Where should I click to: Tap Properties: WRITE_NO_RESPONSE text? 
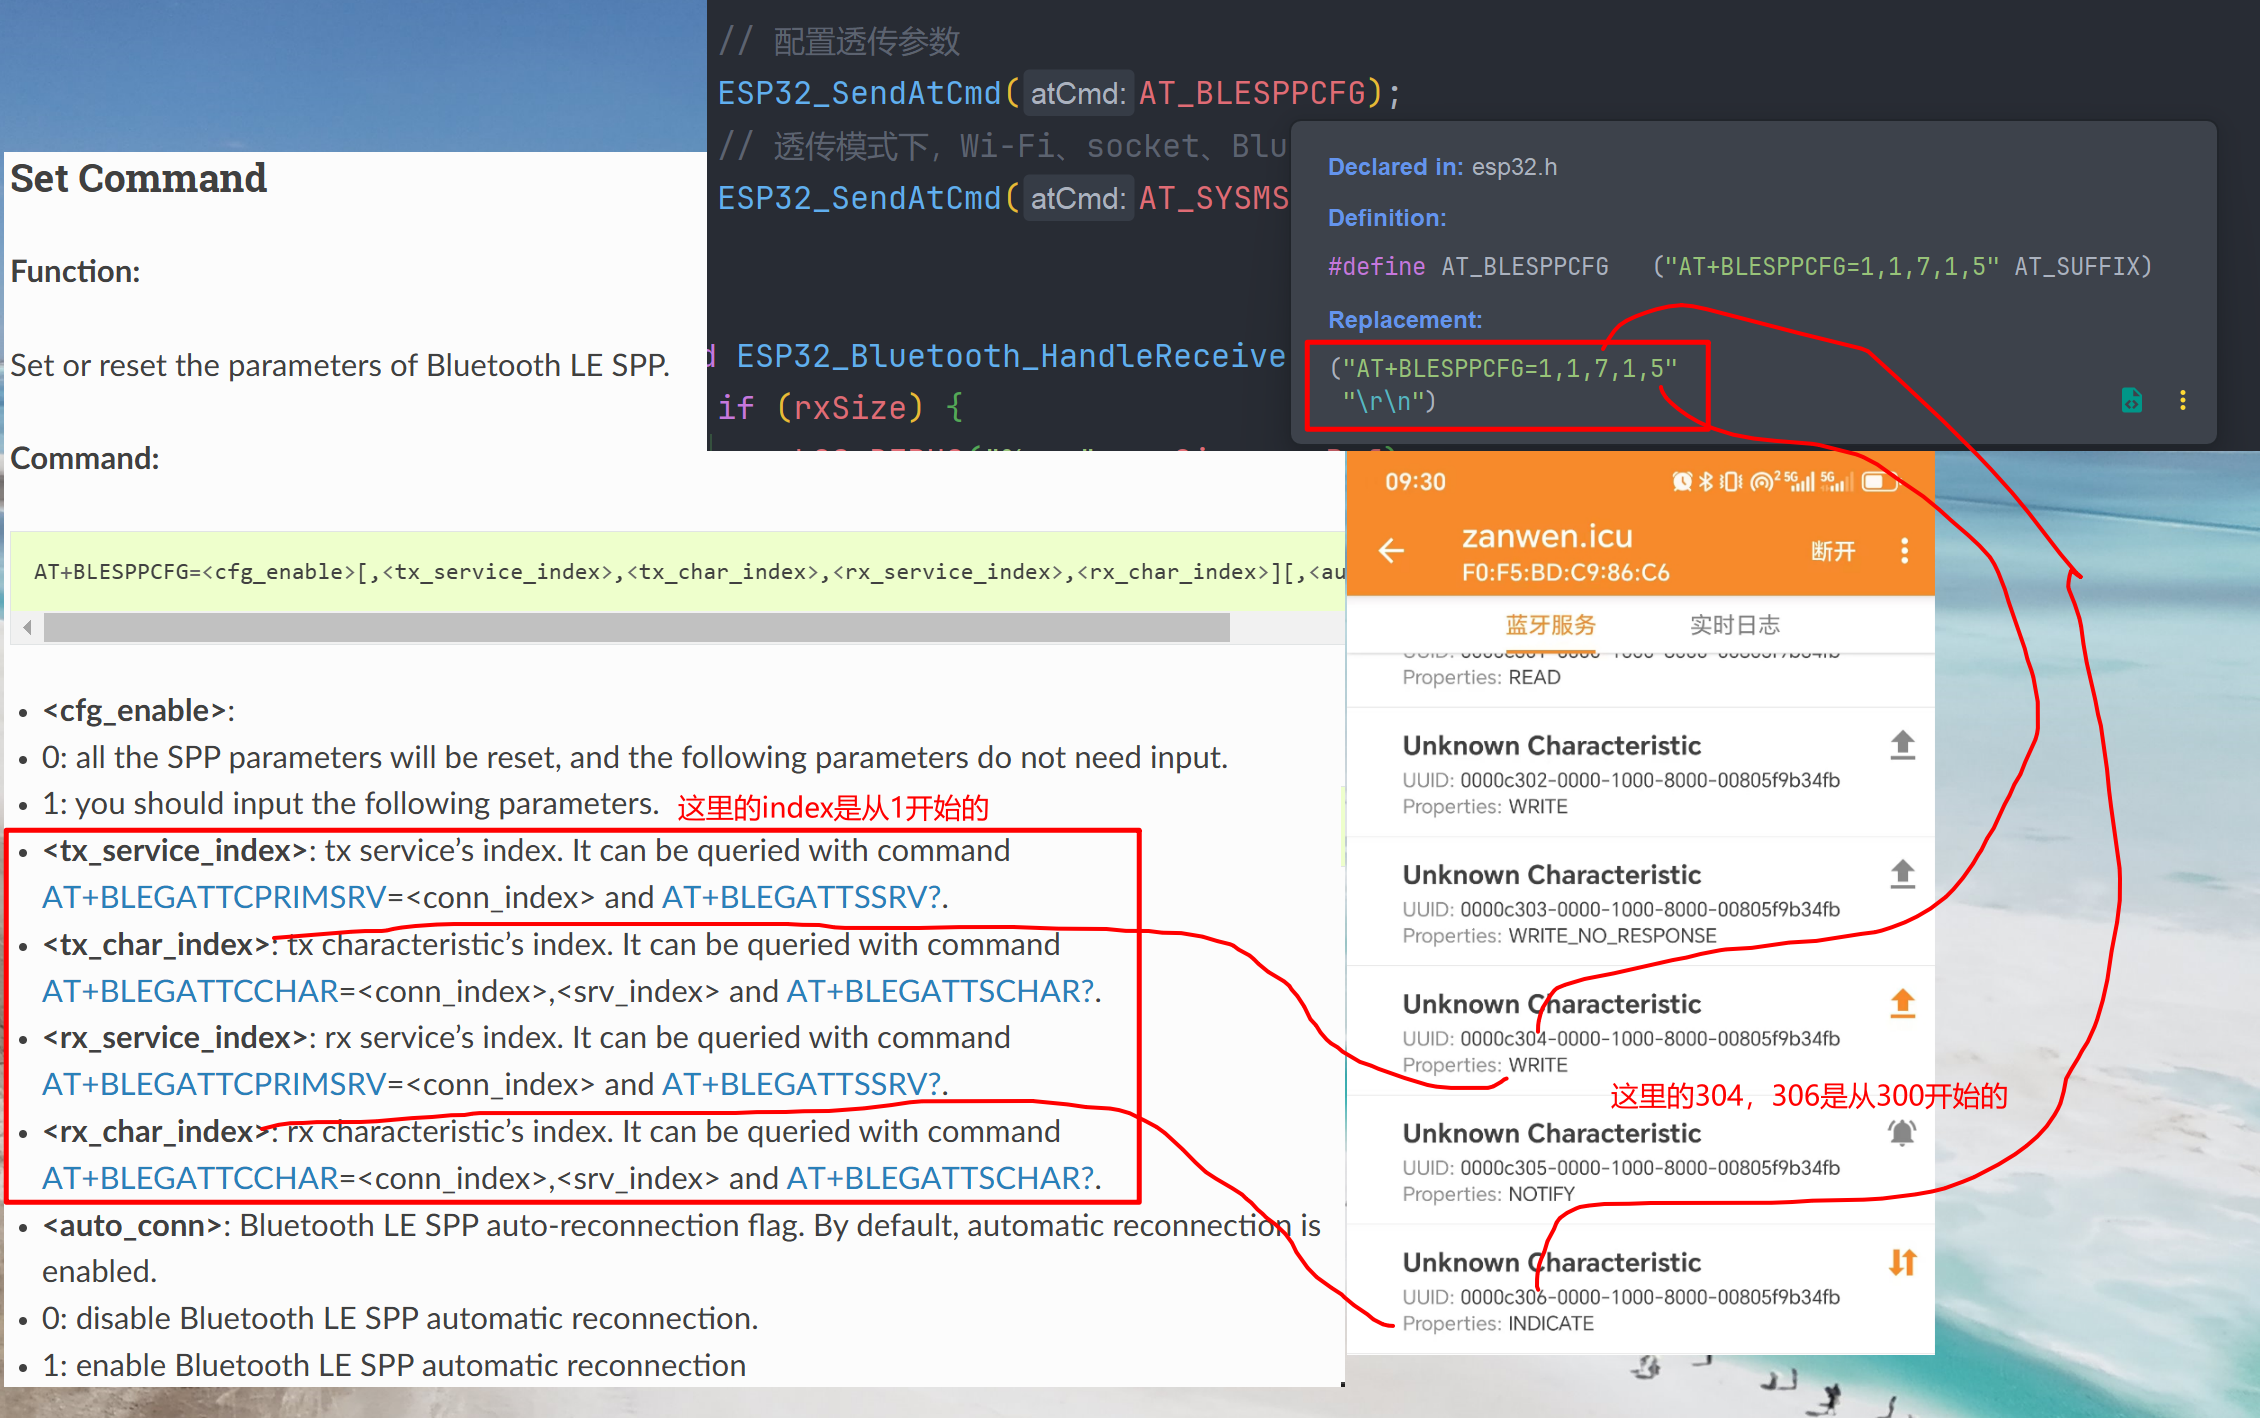tap(1559, 936)
